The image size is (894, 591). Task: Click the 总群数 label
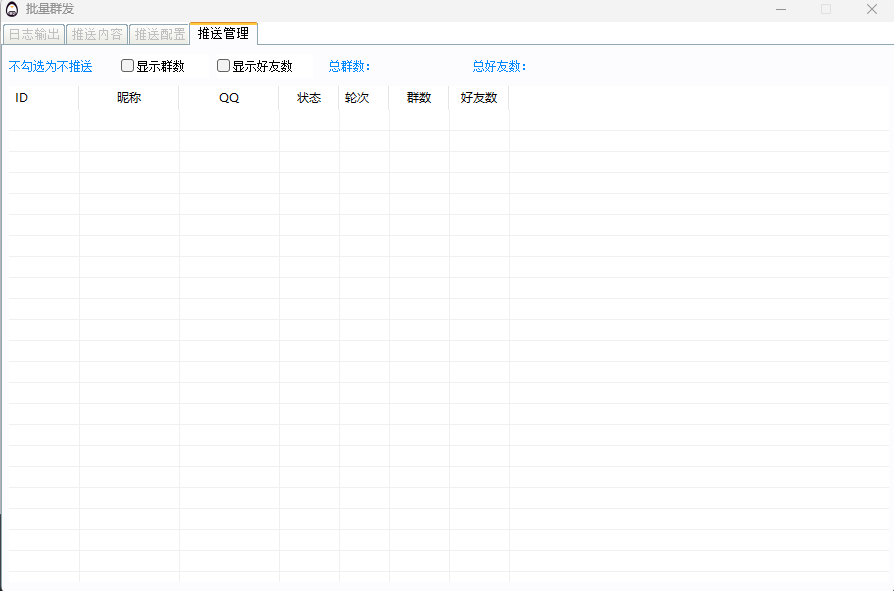[349, 67]
